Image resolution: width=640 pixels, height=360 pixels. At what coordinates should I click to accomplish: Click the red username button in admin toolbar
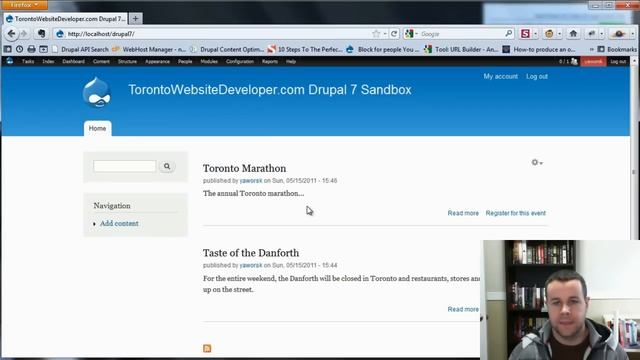pyautogui.click(x=593, y=62)
